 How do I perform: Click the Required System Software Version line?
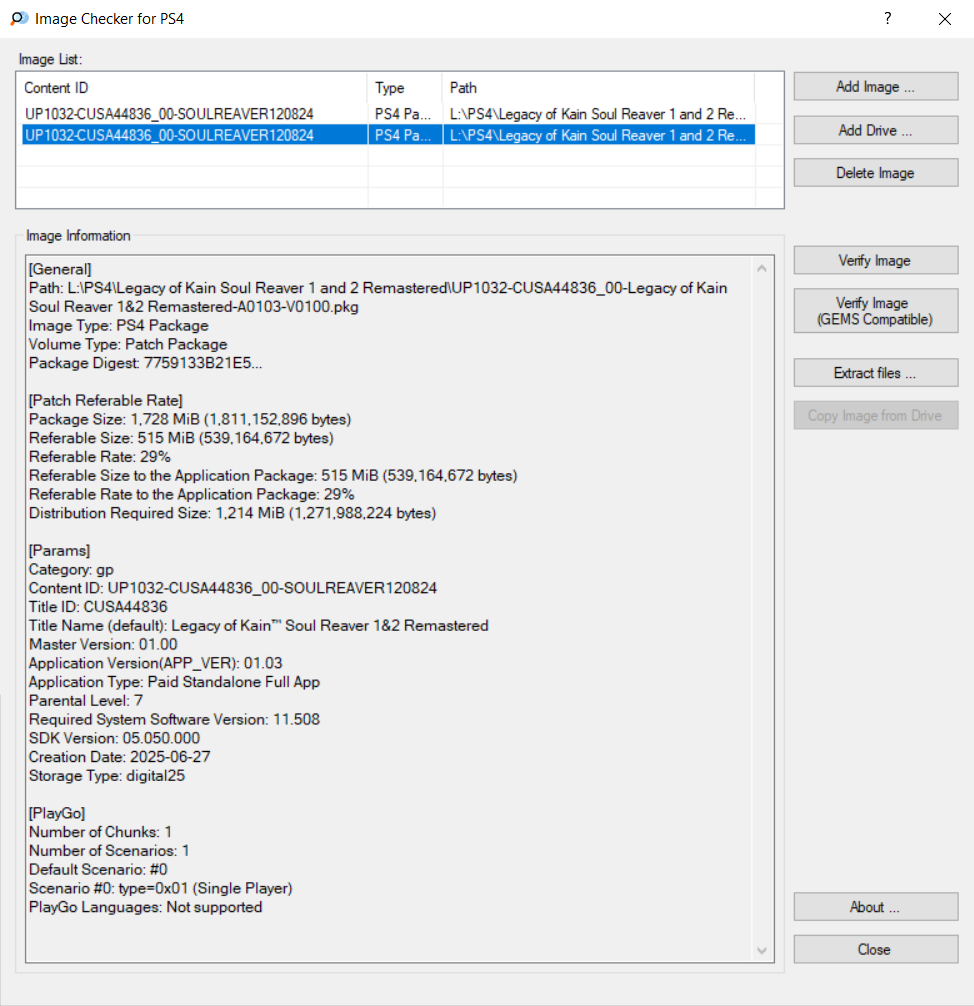(175, 719)
